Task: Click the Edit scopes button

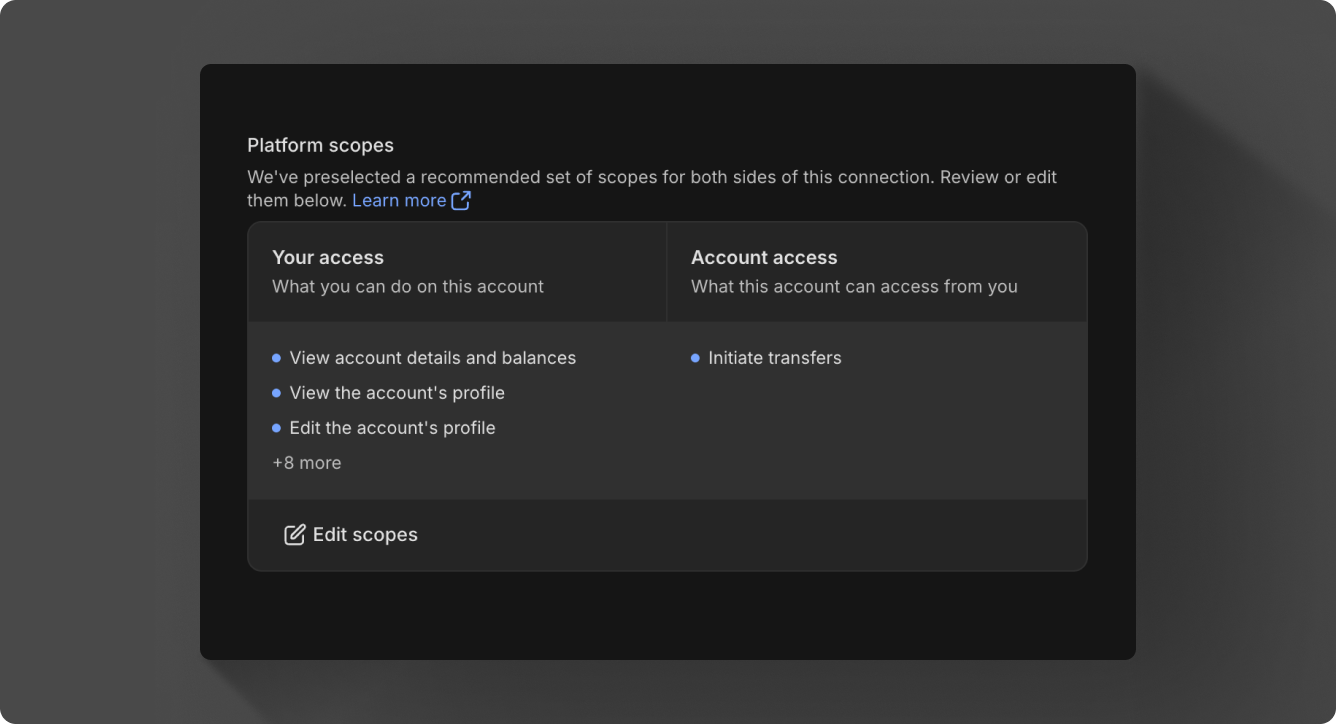Action: click(351, 535)
